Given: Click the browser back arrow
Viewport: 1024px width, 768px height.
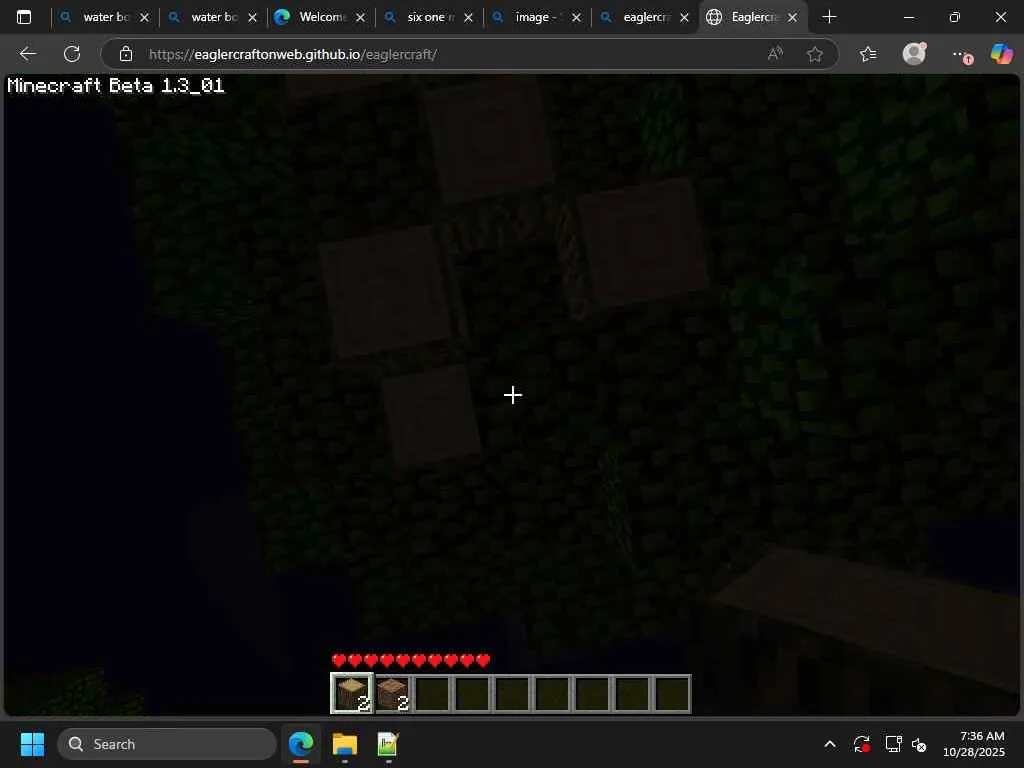Looking at the screenshot, I should tap(27, 54).
